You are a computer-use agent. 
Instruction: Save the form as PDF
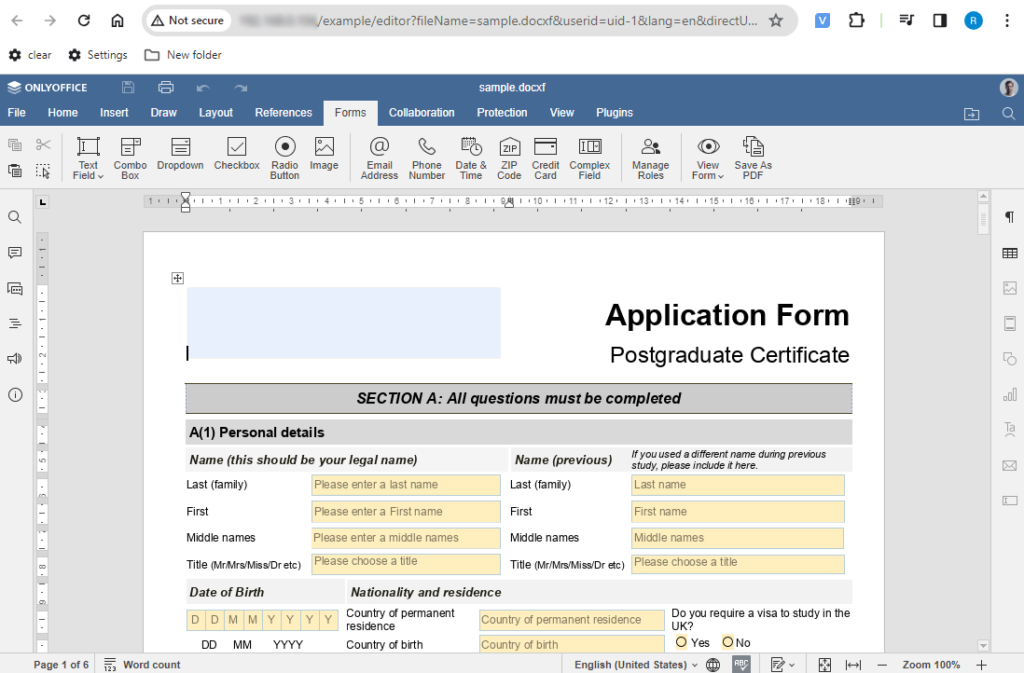point(752,156)
